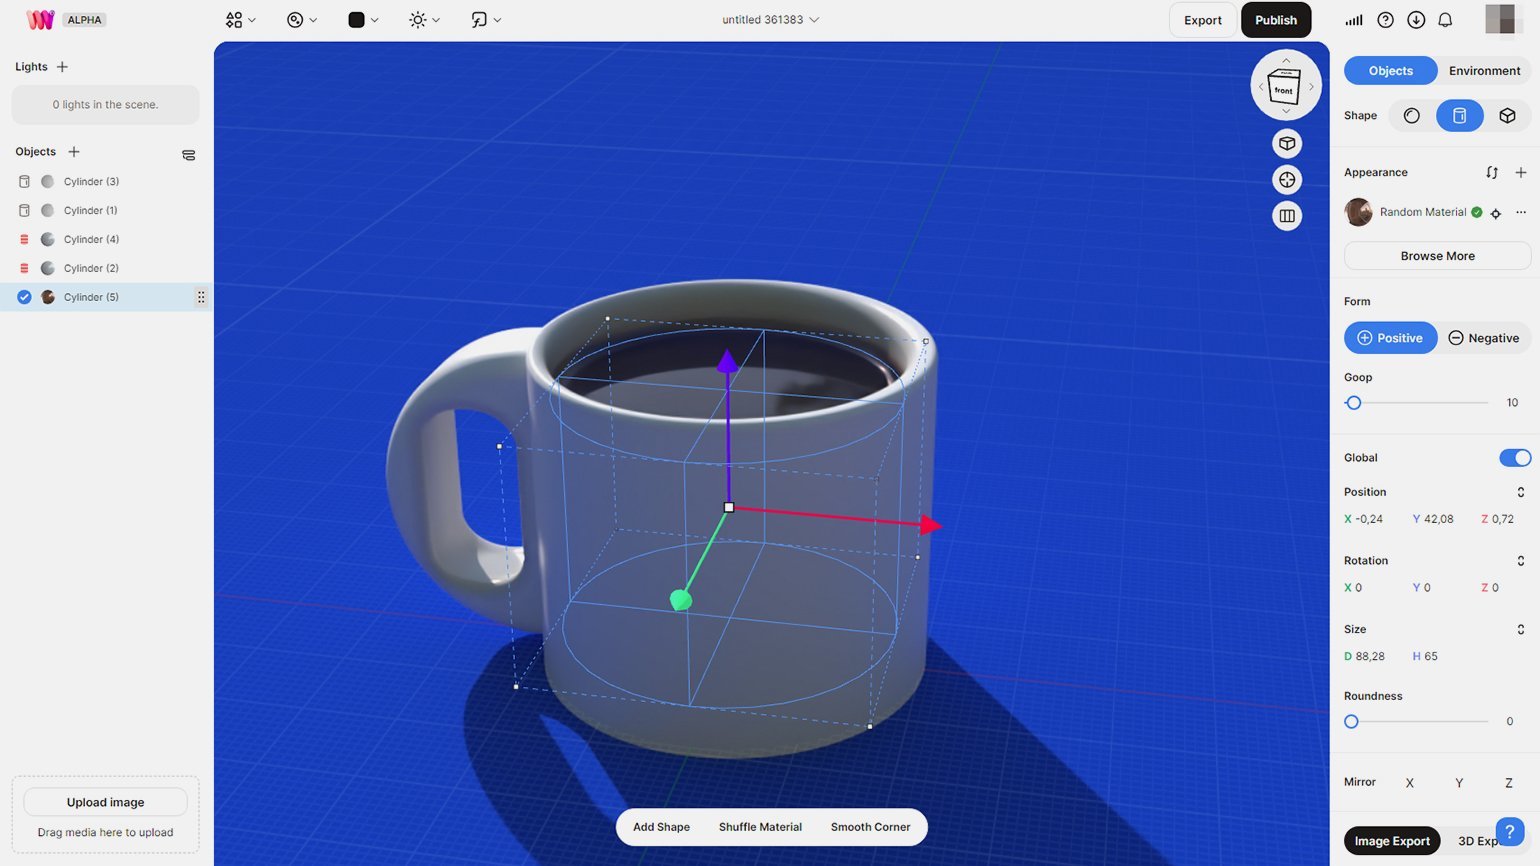
Task: Toggle the Global switch off
Action: 1514,458
